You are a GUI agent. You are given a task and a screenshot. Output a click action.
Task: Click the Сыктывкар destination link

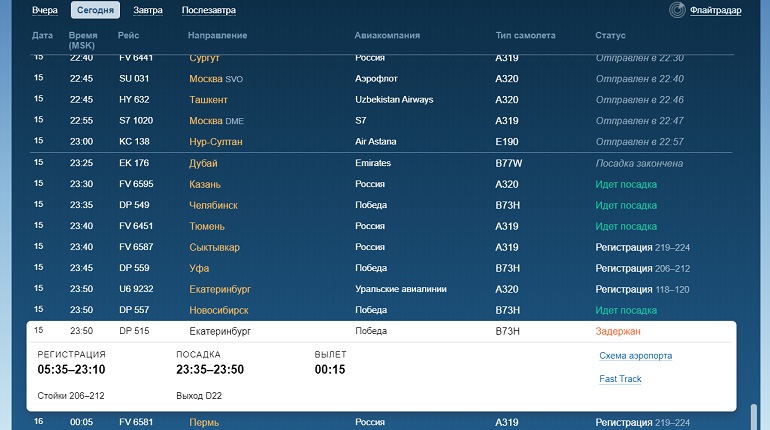point(214,247)
